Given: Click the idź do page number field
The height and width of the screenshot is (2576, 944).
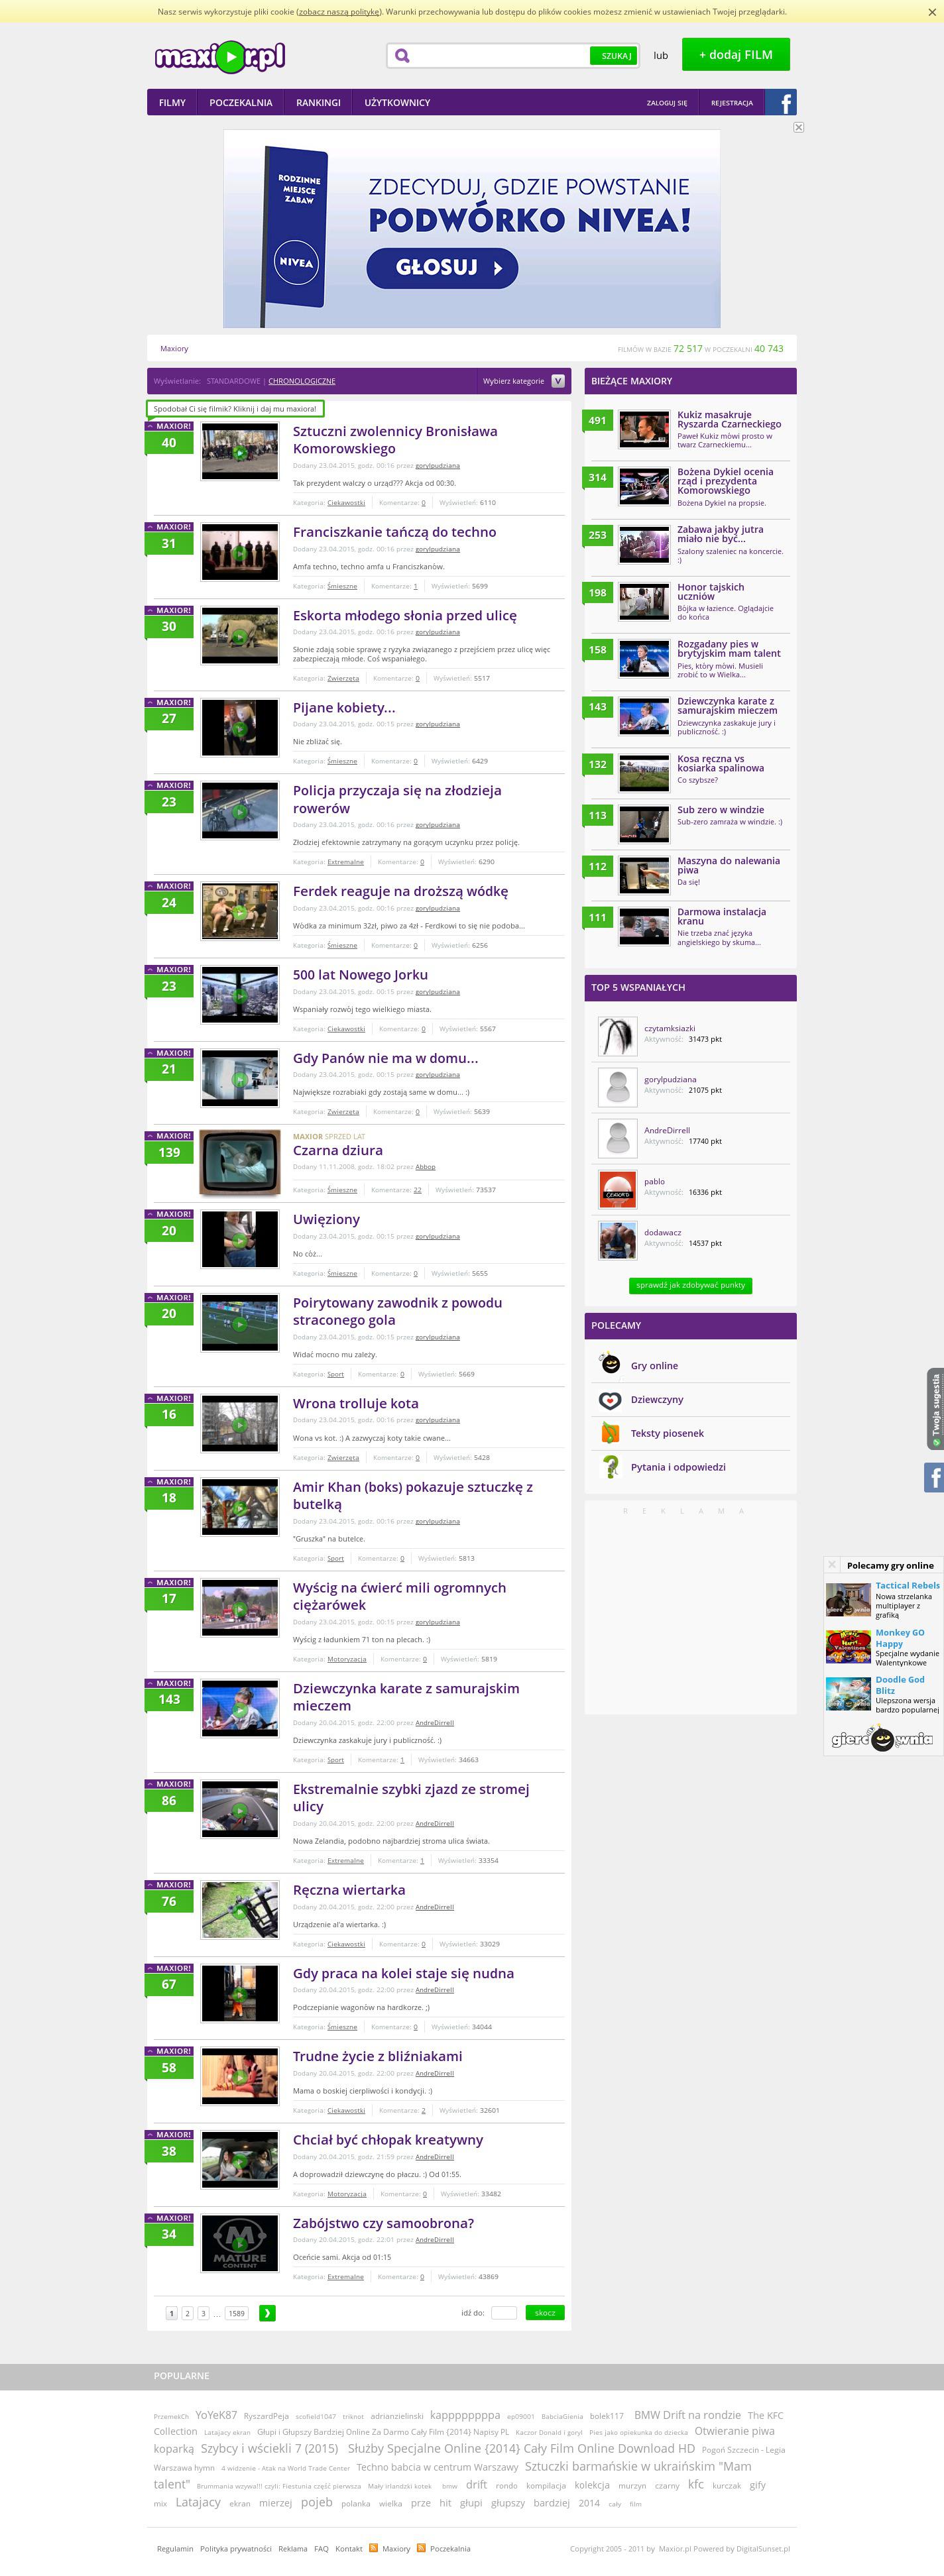Looking at the screenshot, I should pos(504,2313).
